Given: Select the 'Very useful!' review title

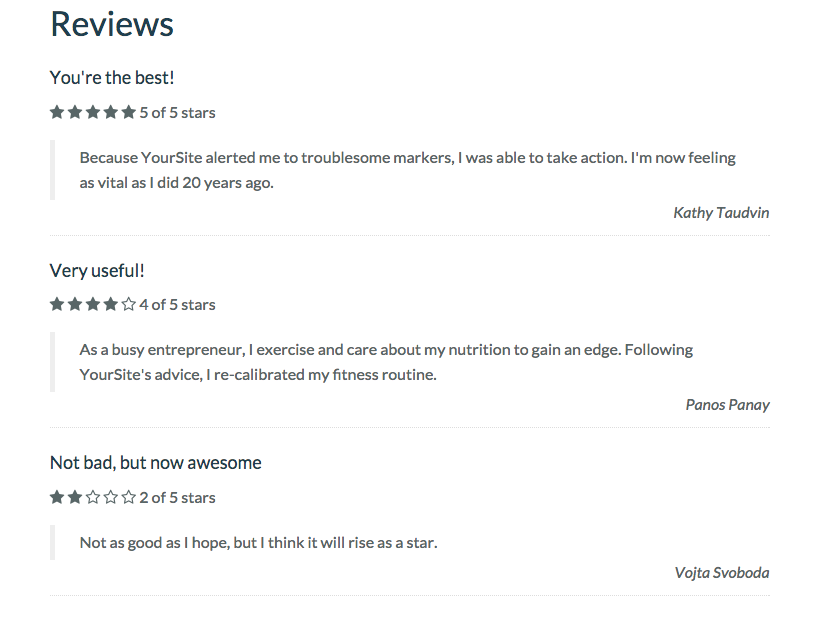Looking at the screenshot, I should pos(97,271).
